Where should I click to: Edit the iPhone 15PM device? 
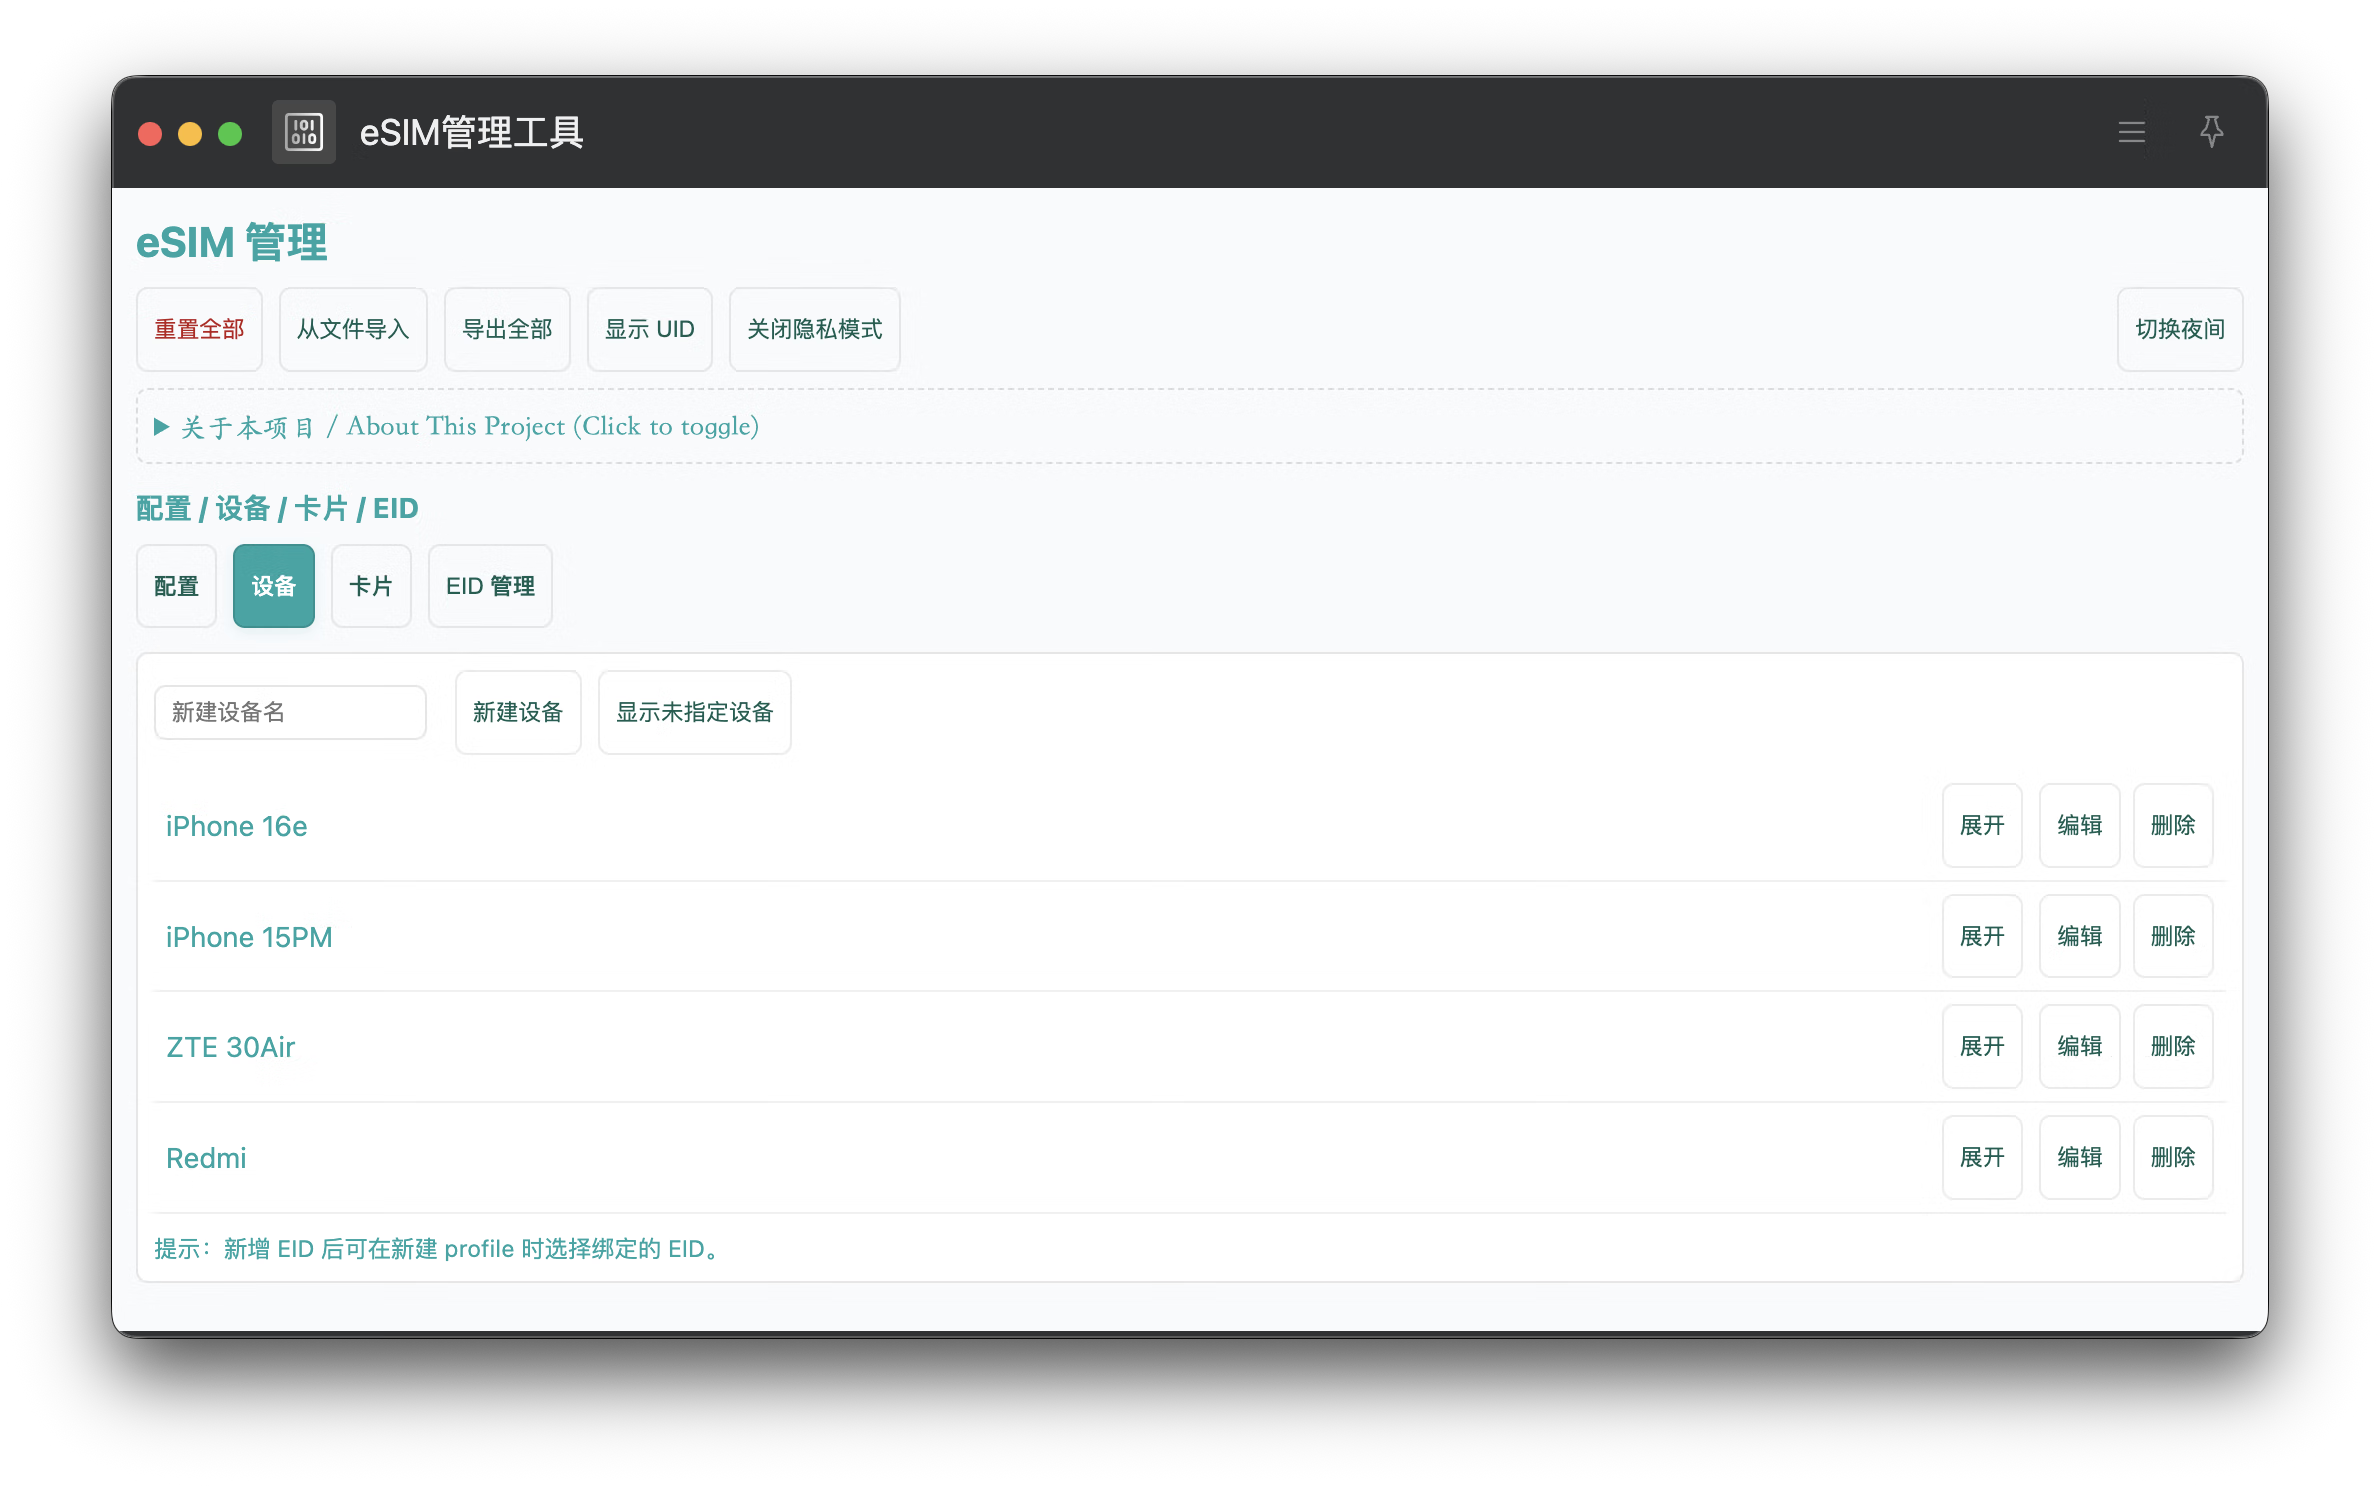click(2079, 936)
